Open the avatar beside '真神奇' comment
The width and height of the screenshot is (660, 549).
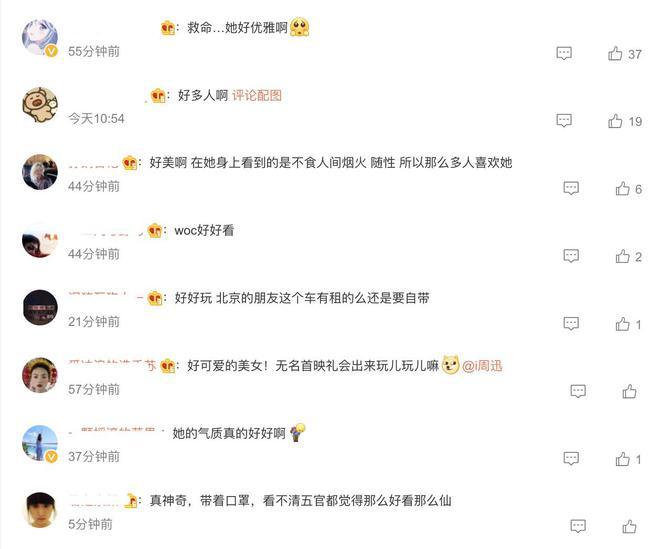[x=40, y=510]
